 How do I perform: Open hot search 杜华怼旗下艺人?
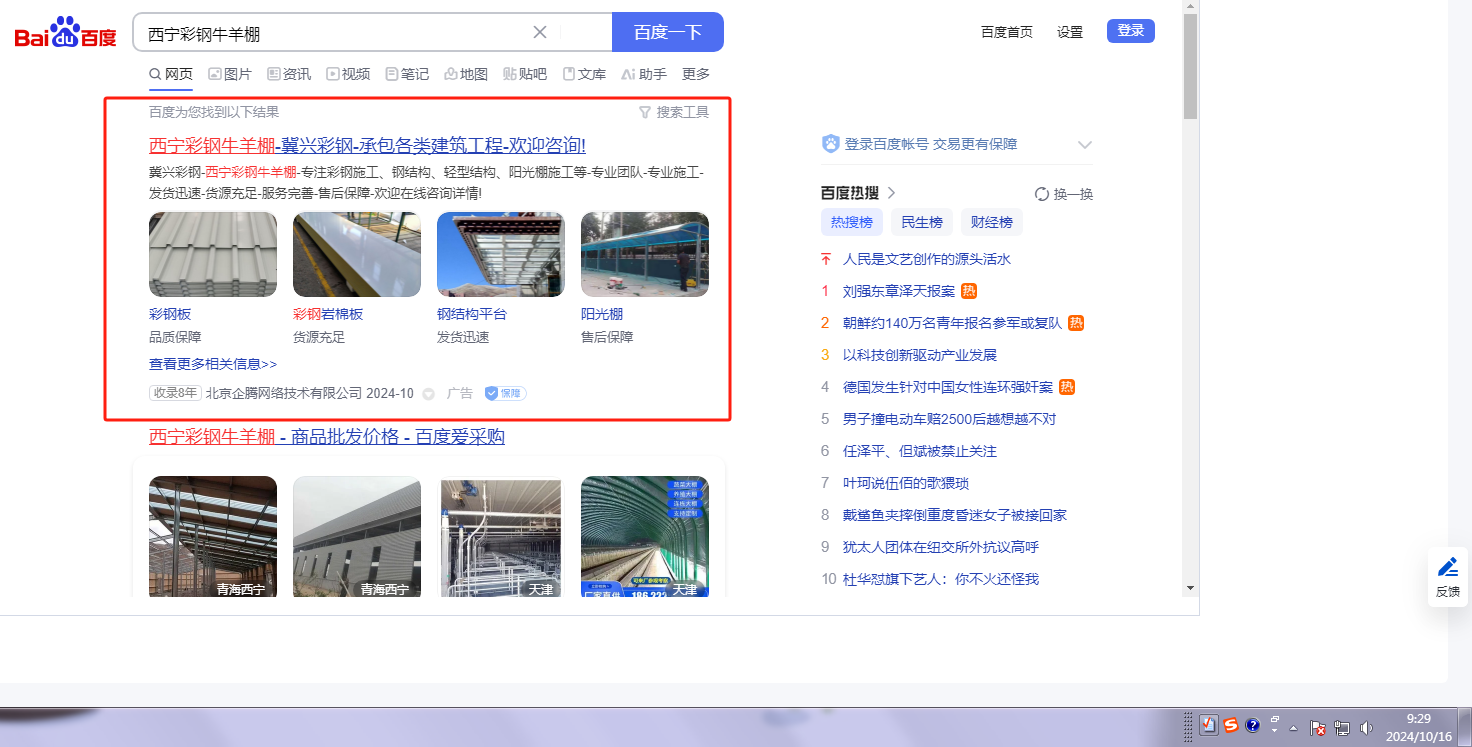[941, 579]
